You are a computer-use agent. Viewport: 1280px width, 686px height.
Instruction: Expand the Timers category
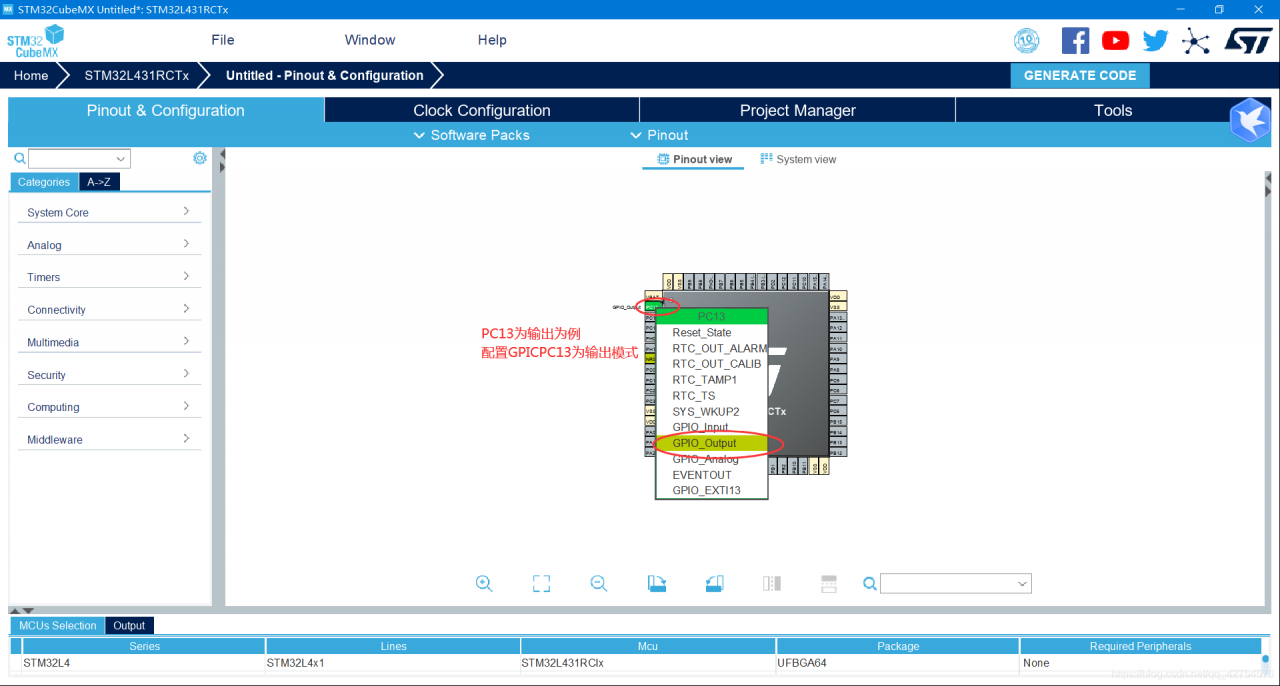coord(109,277)
